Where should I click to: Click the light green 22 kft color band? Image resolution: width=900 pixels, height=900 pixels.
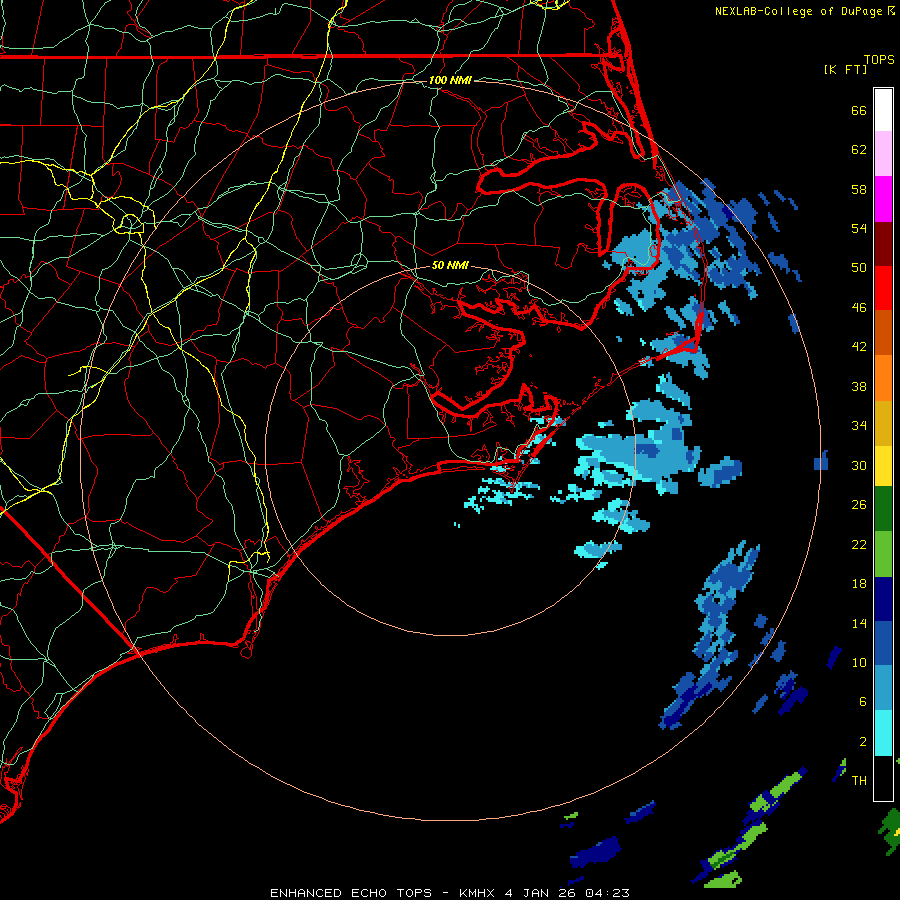coord(883,554)
